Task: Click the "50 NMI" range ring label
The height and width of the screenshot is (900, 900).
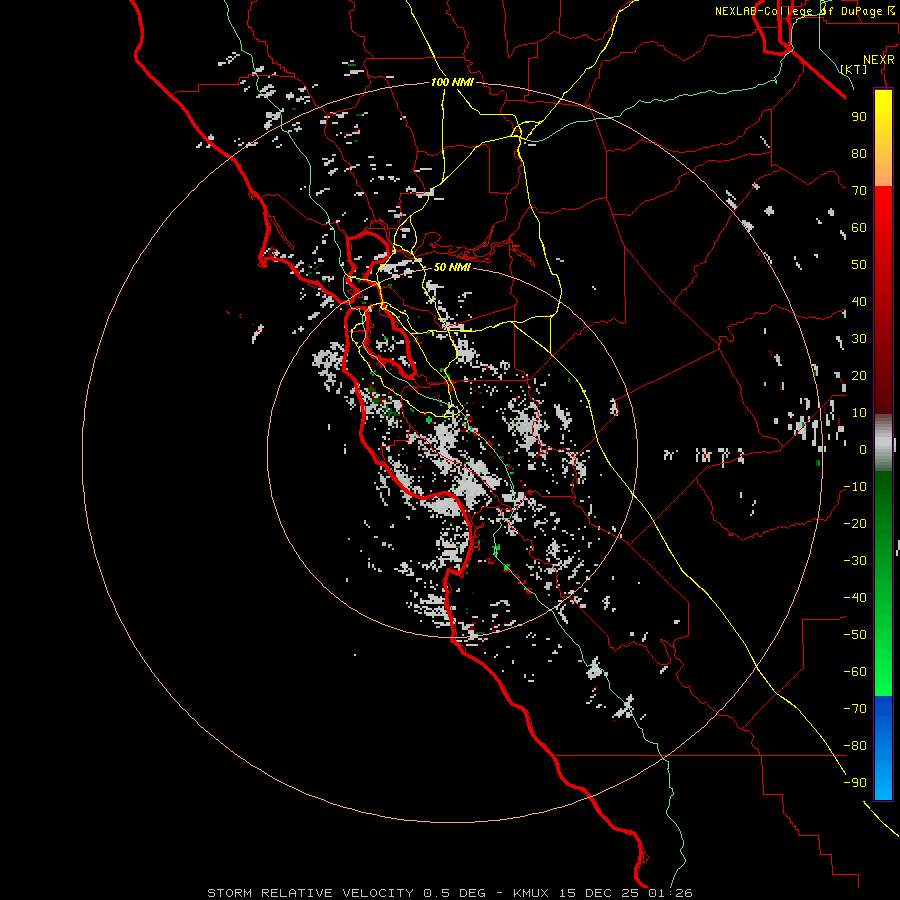Action: [x=452, y=267]
